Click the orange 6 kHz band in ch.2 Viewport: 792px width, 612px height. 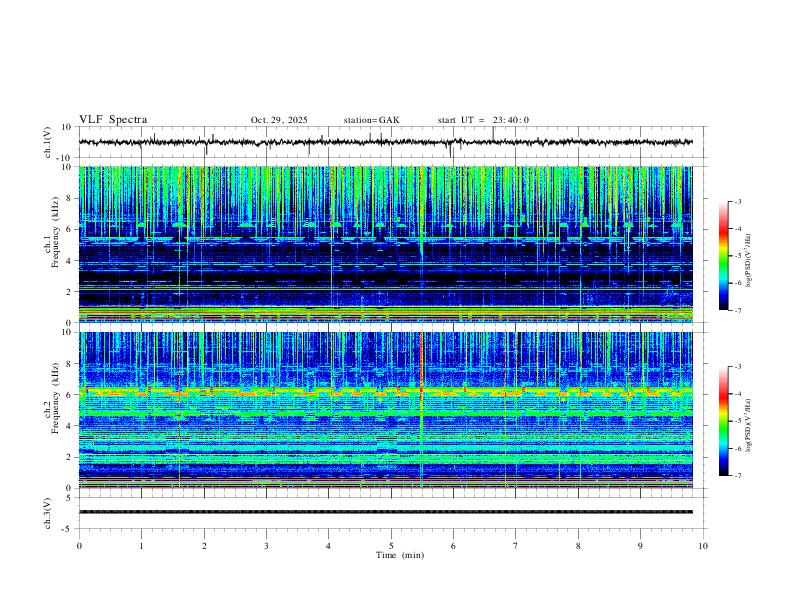coord(385,392)
